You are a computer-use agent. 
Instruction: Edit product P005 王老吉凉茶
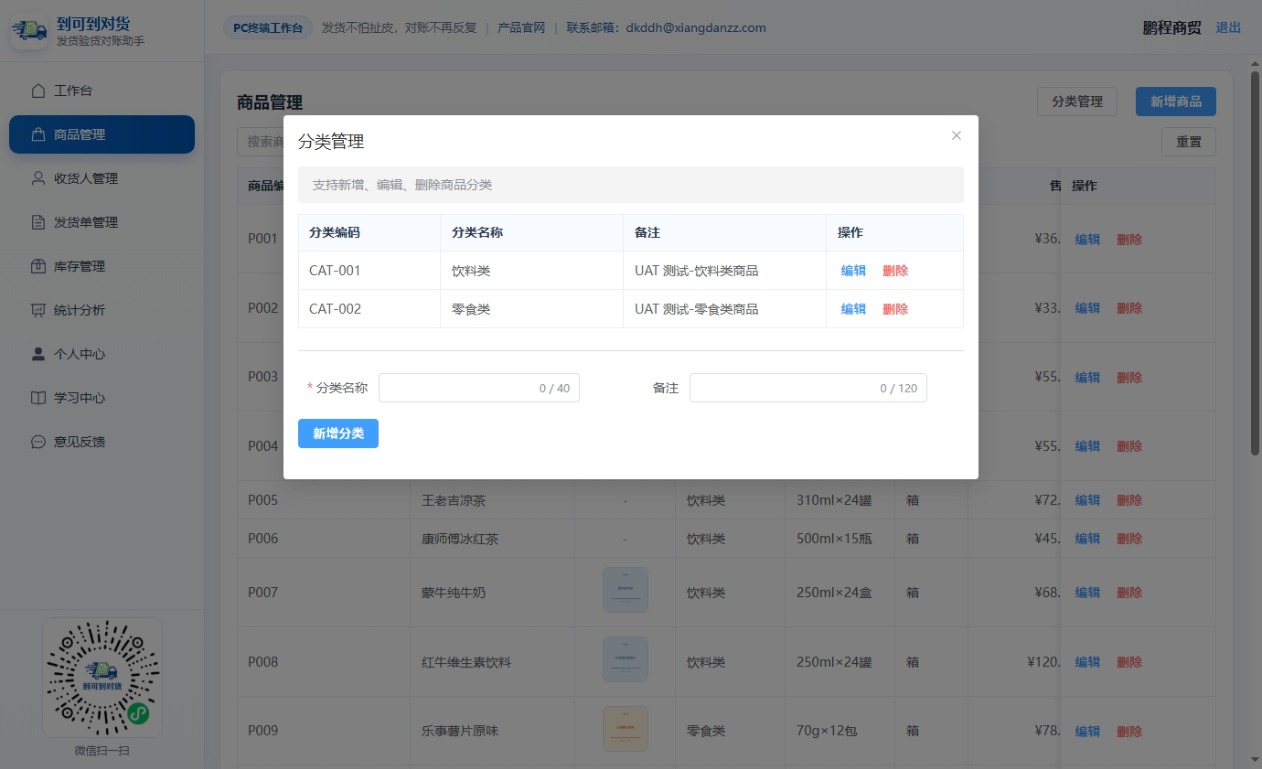point(1087,501)
